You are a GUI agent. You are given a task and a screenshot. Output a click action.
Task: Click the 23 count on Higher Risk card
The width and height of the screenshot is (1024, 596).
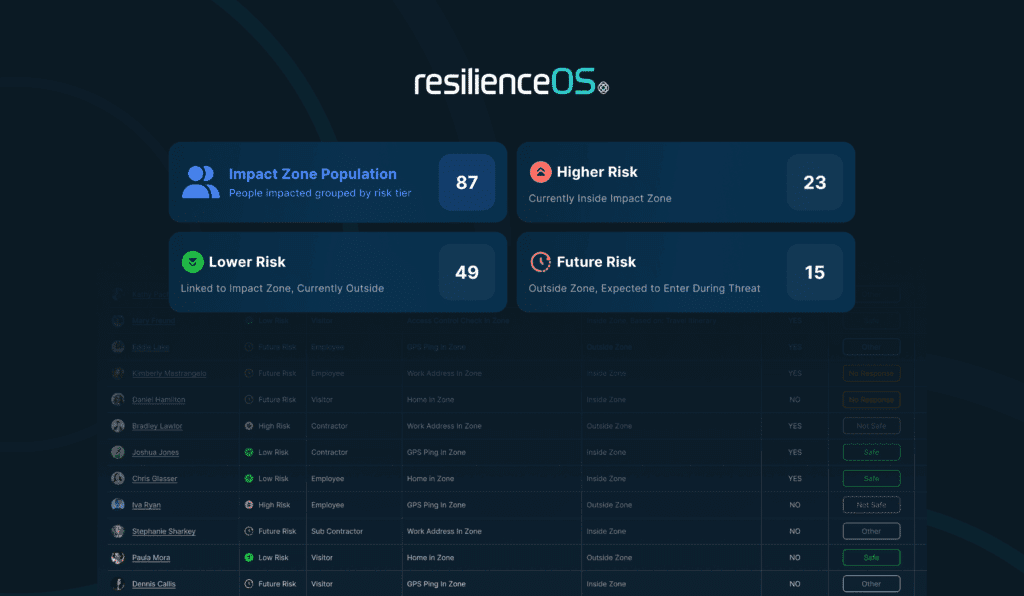(814, 182)
